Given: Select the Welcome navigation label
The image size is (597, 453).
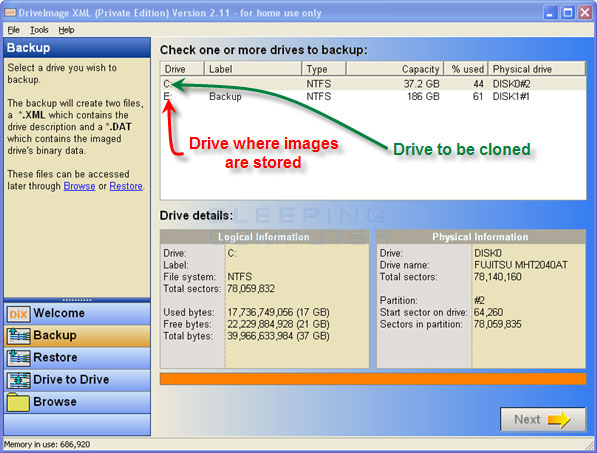Looking at the screenshot, I should click(59, 313).
